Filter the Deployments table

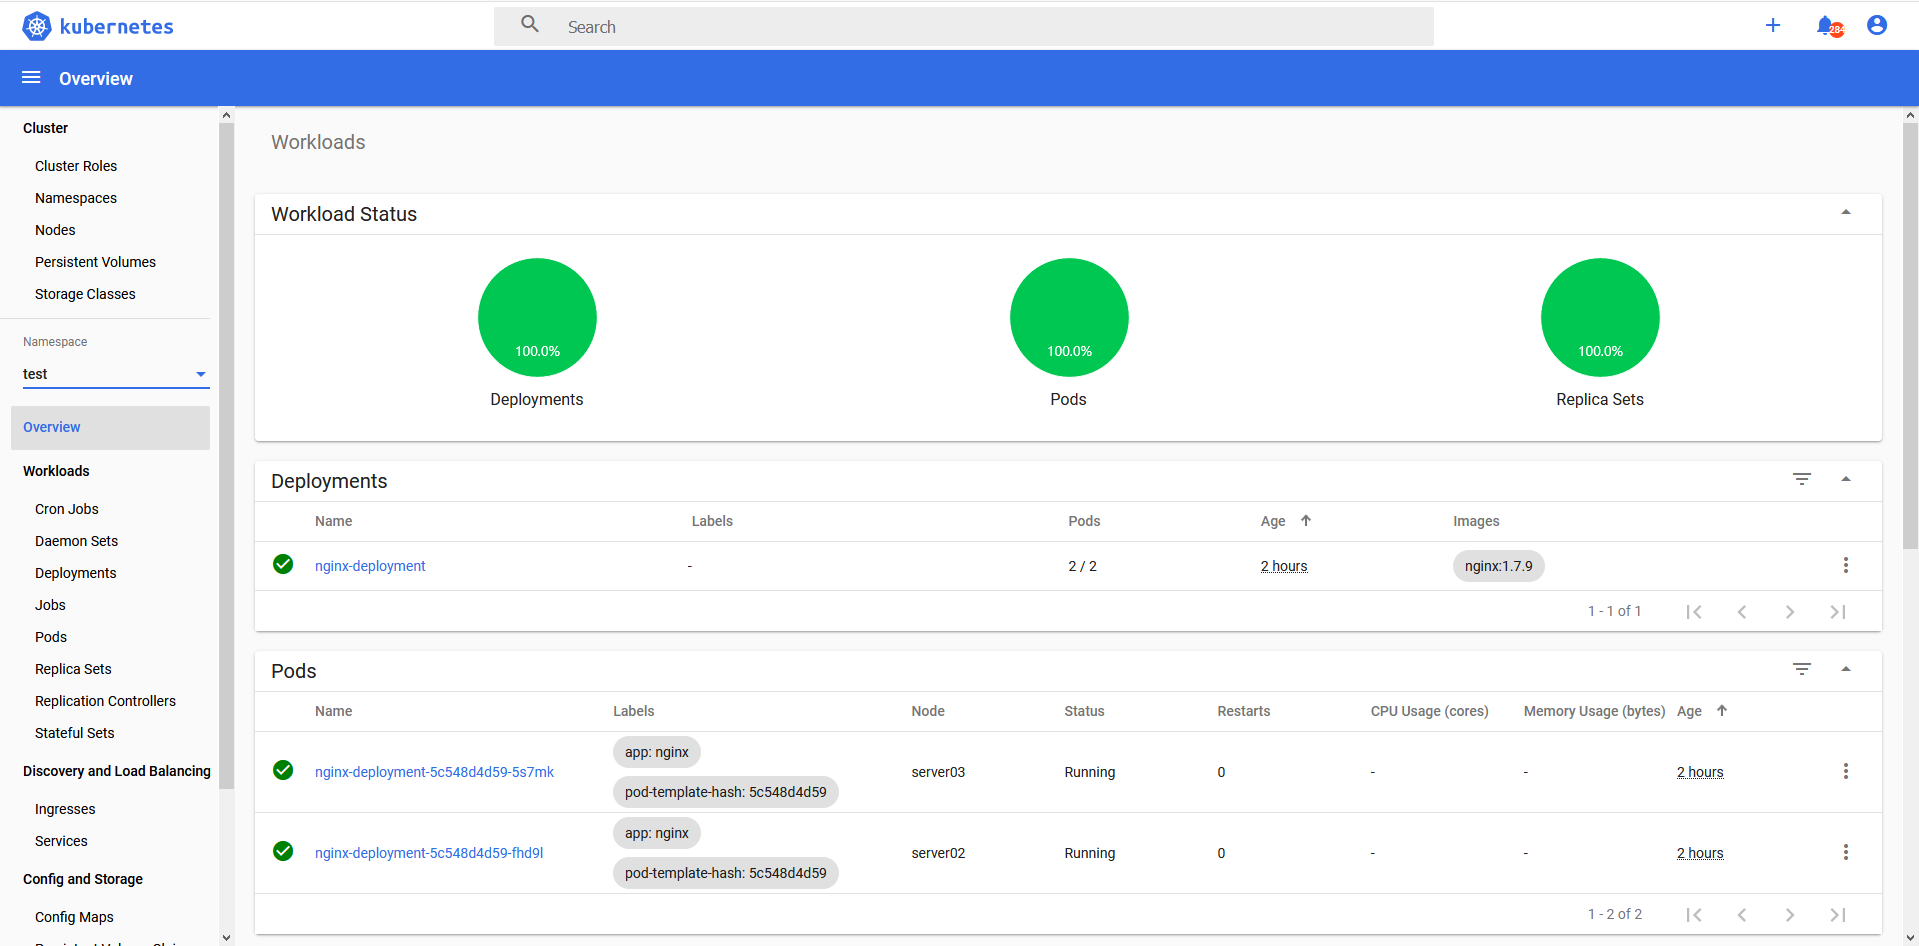click(x=1802, y=479)
